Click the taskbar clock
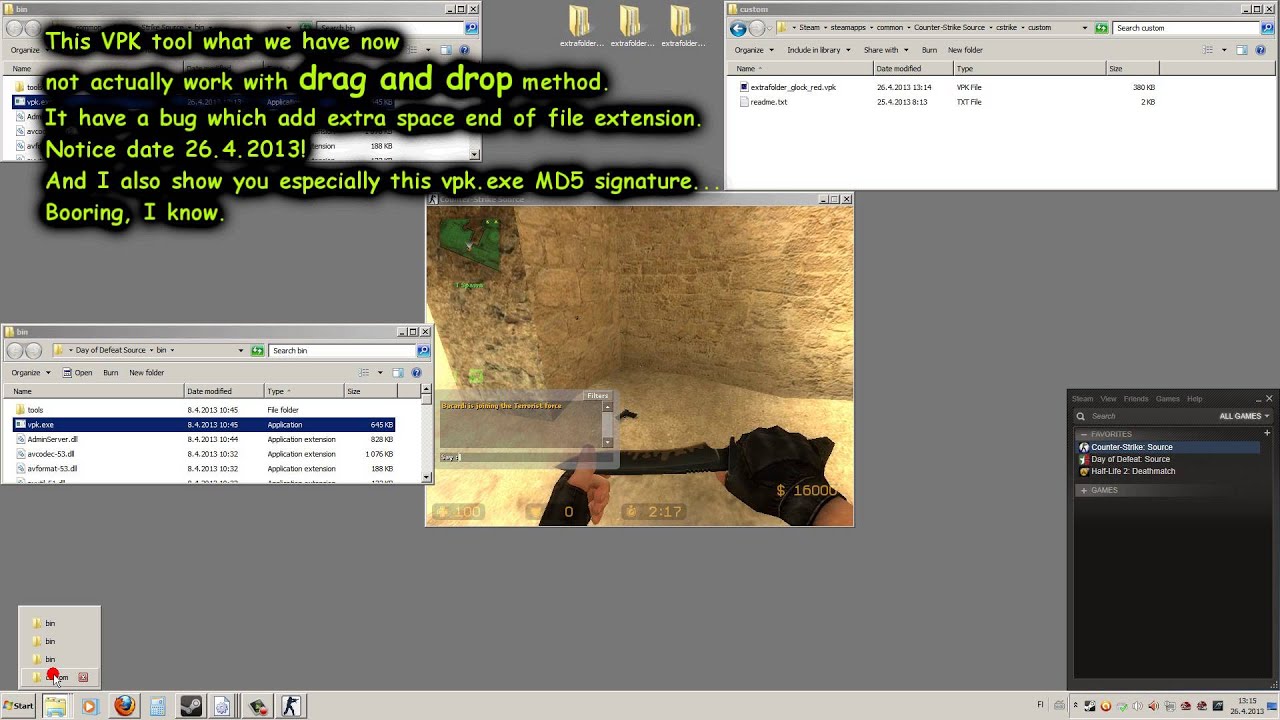Screen dimensions: 1280x720 1247,706
